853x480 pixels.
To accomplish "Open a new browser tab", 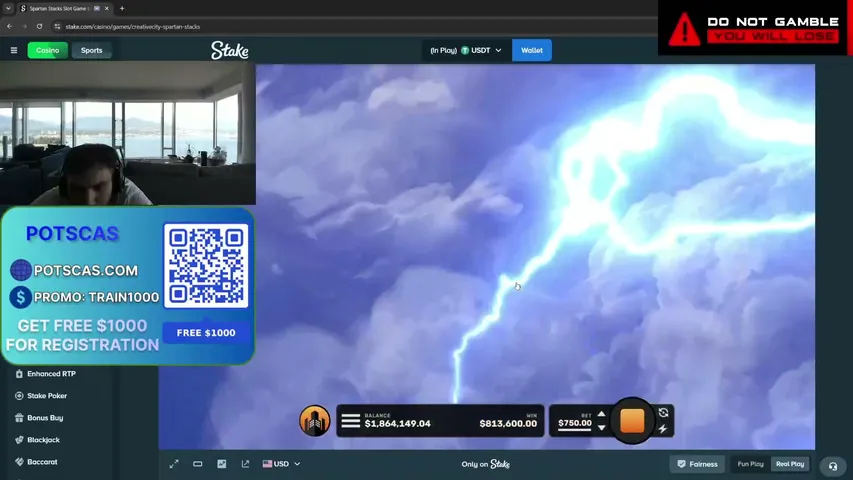I will point(122,9).
